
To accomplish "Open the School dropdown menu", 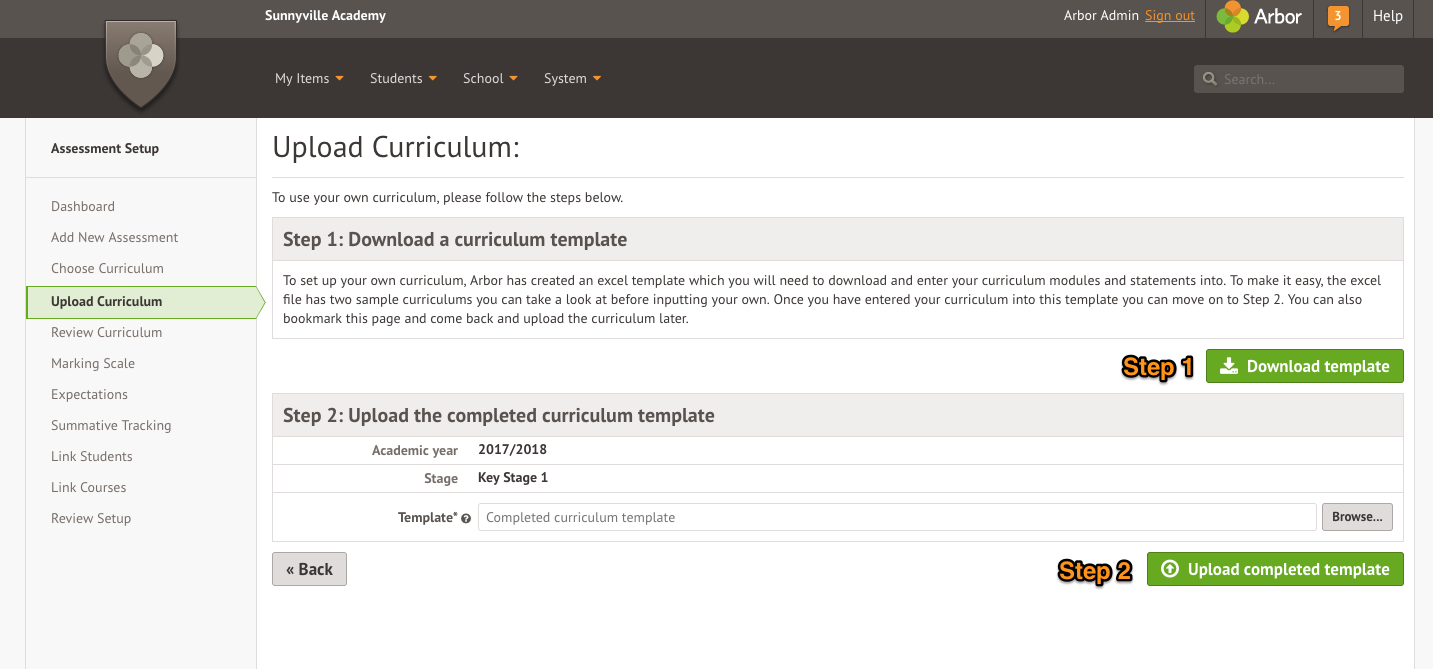I will click(x=490, y=78).
